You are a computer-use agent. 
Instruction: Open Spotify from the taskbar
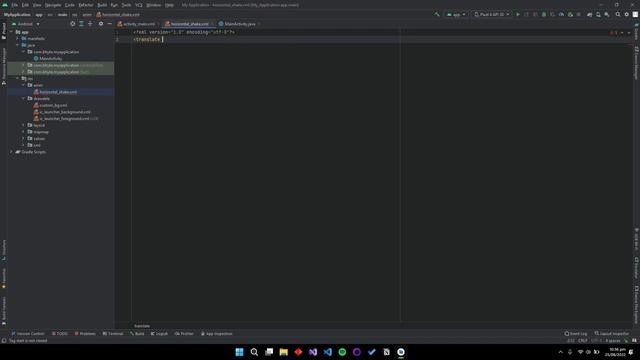pyautogui.click(x=342, y=352)
